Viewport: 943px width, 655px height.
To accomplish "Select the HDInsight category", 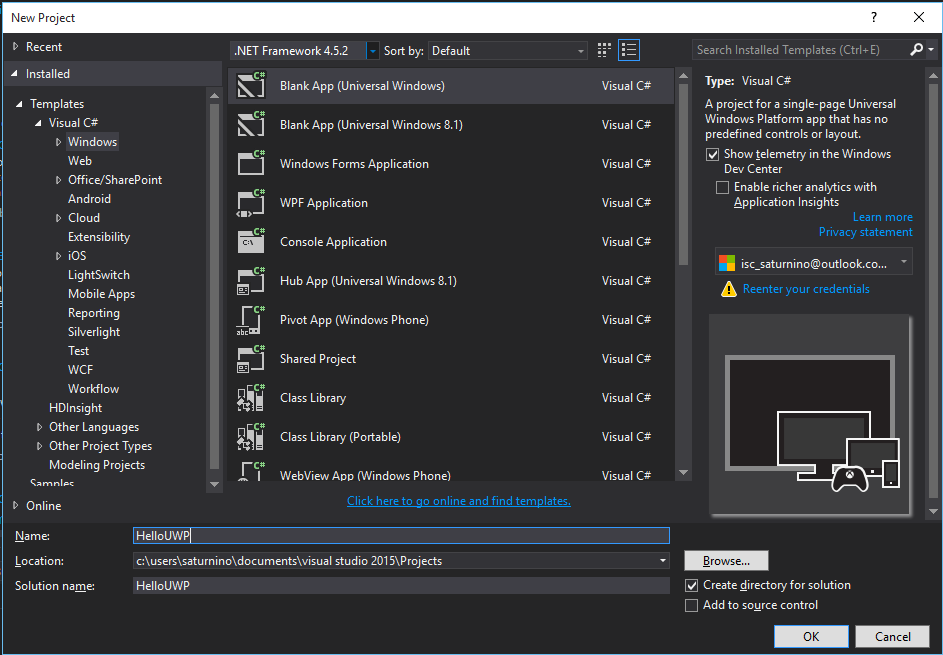I will 75,408.
